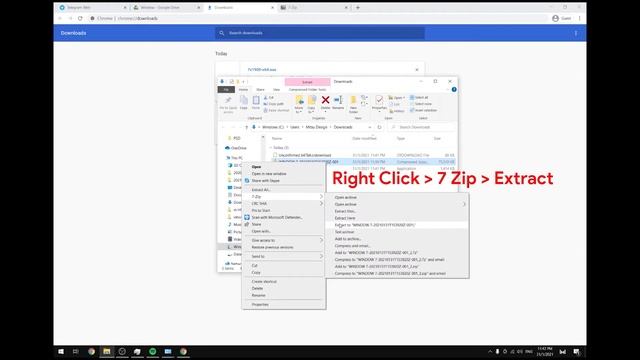
Task: Open the Chrome three-dot menu
Action: [579, 18]
